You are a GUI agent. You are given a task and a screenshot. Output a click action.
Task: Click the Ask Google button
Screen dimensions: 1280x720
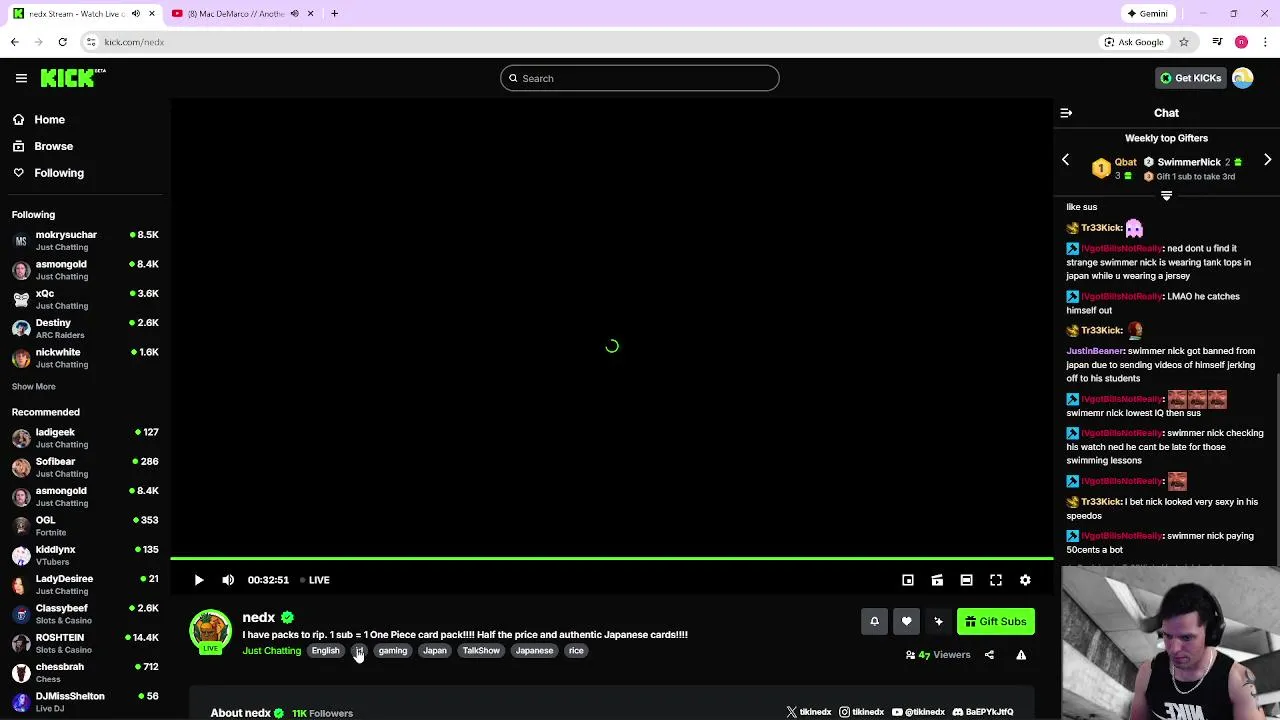(1134, 42)
